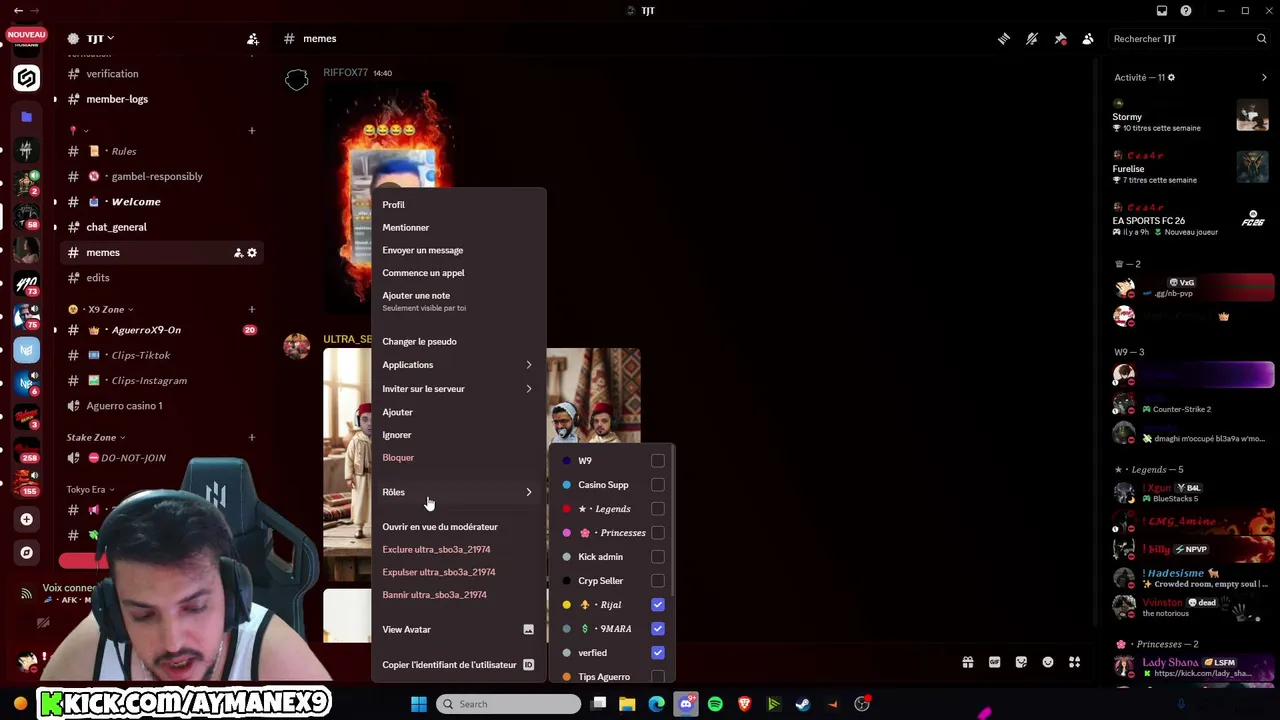Click the Windows Start button
This screenshot has width=1280, height=720.
tap(419, 704)
